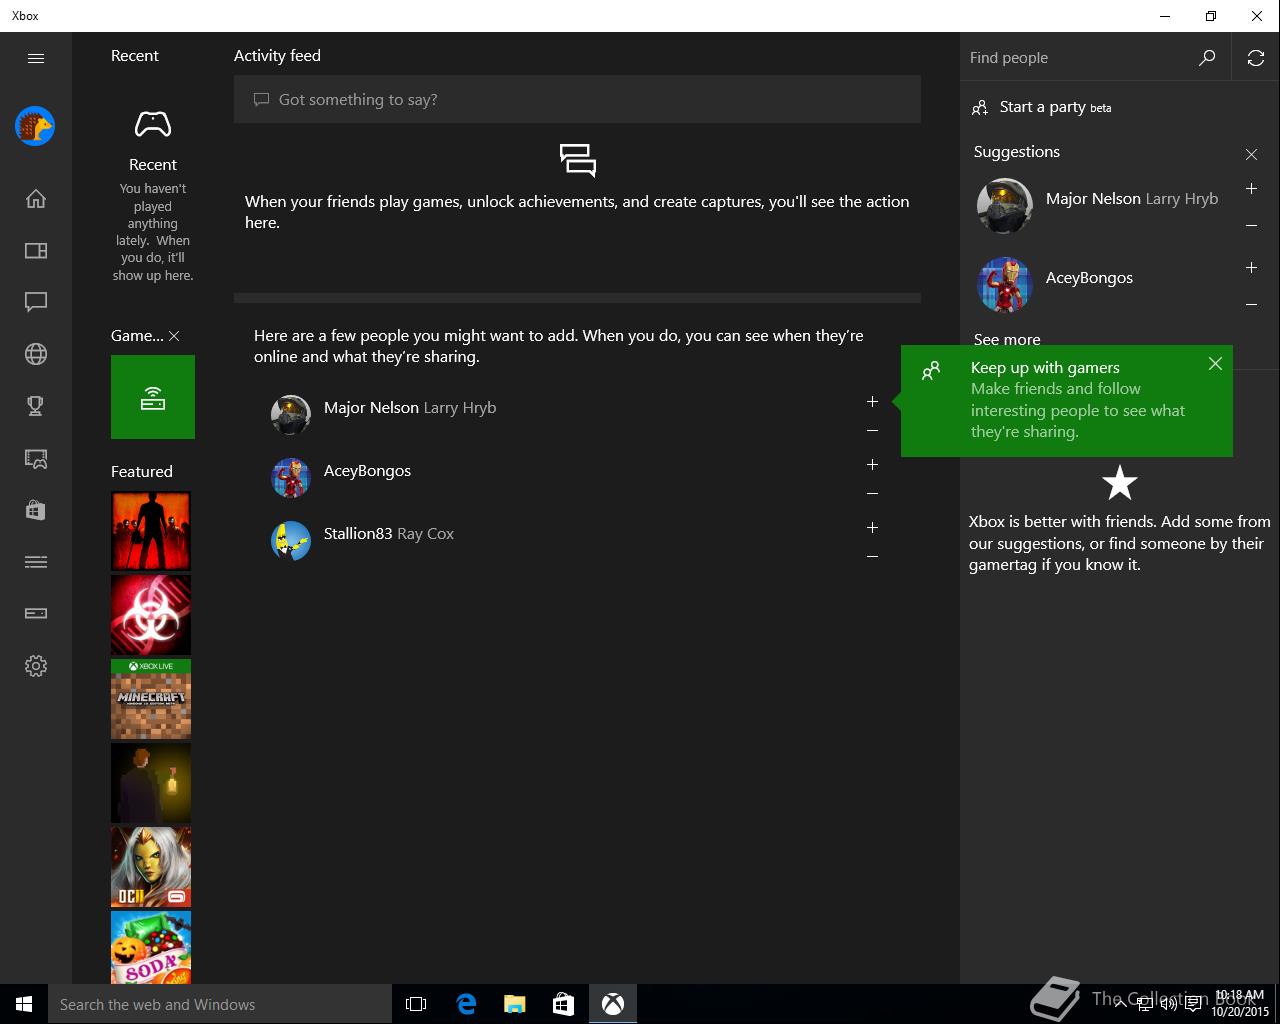Open the Minecraft featured tile

151,699
